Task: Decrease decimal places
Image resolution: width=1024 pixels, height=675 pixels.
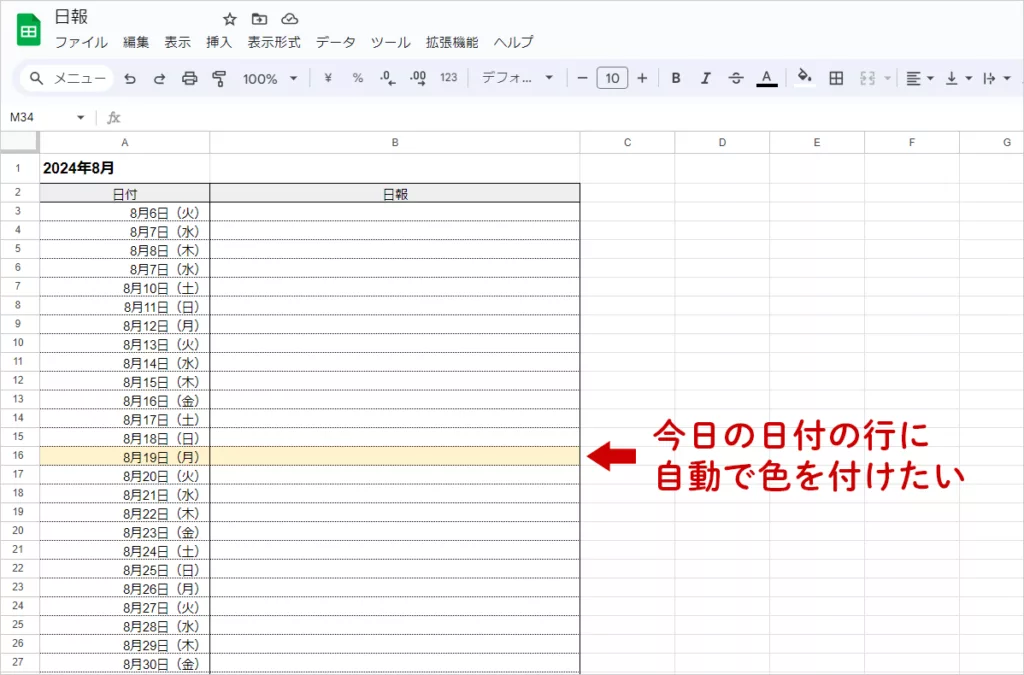Action: 387,78
